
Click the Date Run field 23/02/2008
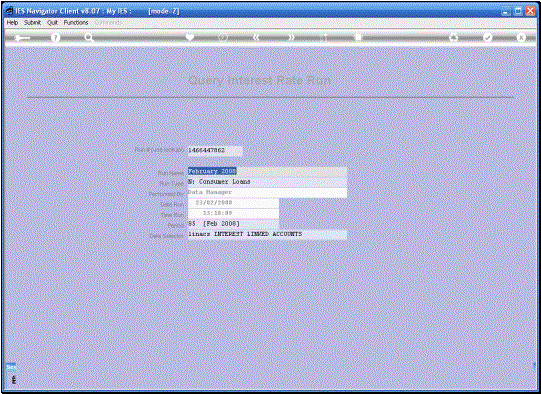pyautogui.click(x=233, y=203)
